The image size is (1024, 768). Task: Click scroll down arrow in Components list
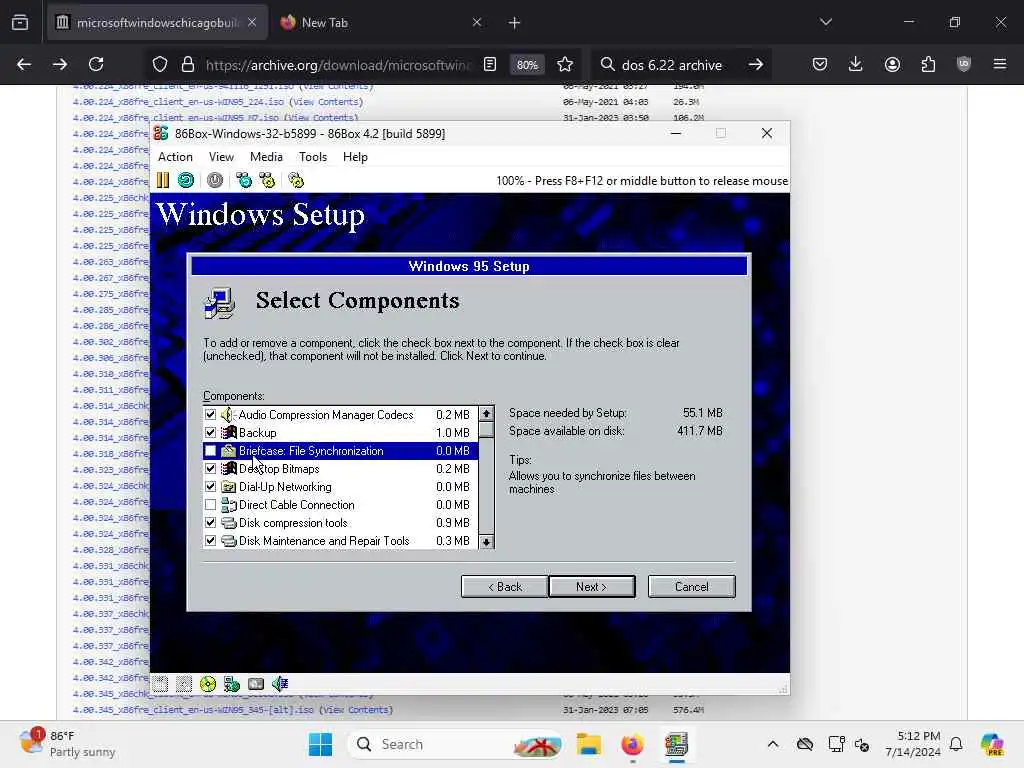coord(486,541)
